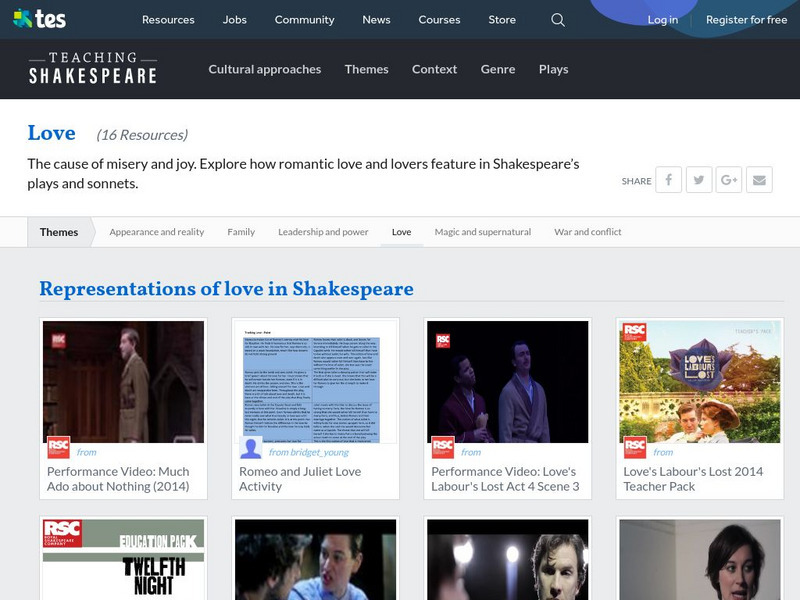Open Cultural approaches section

click(x=265, y=69)
